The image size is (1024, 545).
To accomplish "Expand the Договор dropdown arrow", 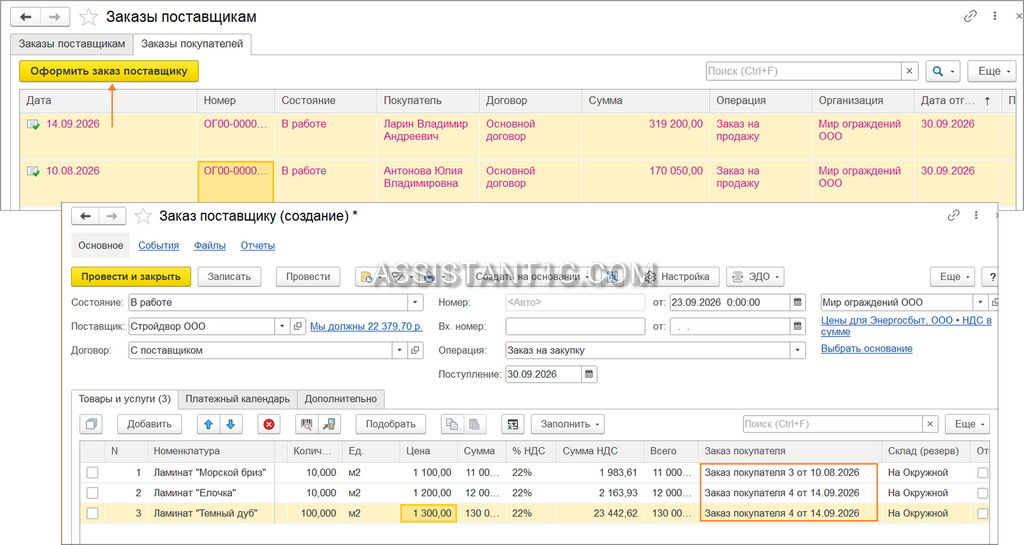I will (399, 350).
